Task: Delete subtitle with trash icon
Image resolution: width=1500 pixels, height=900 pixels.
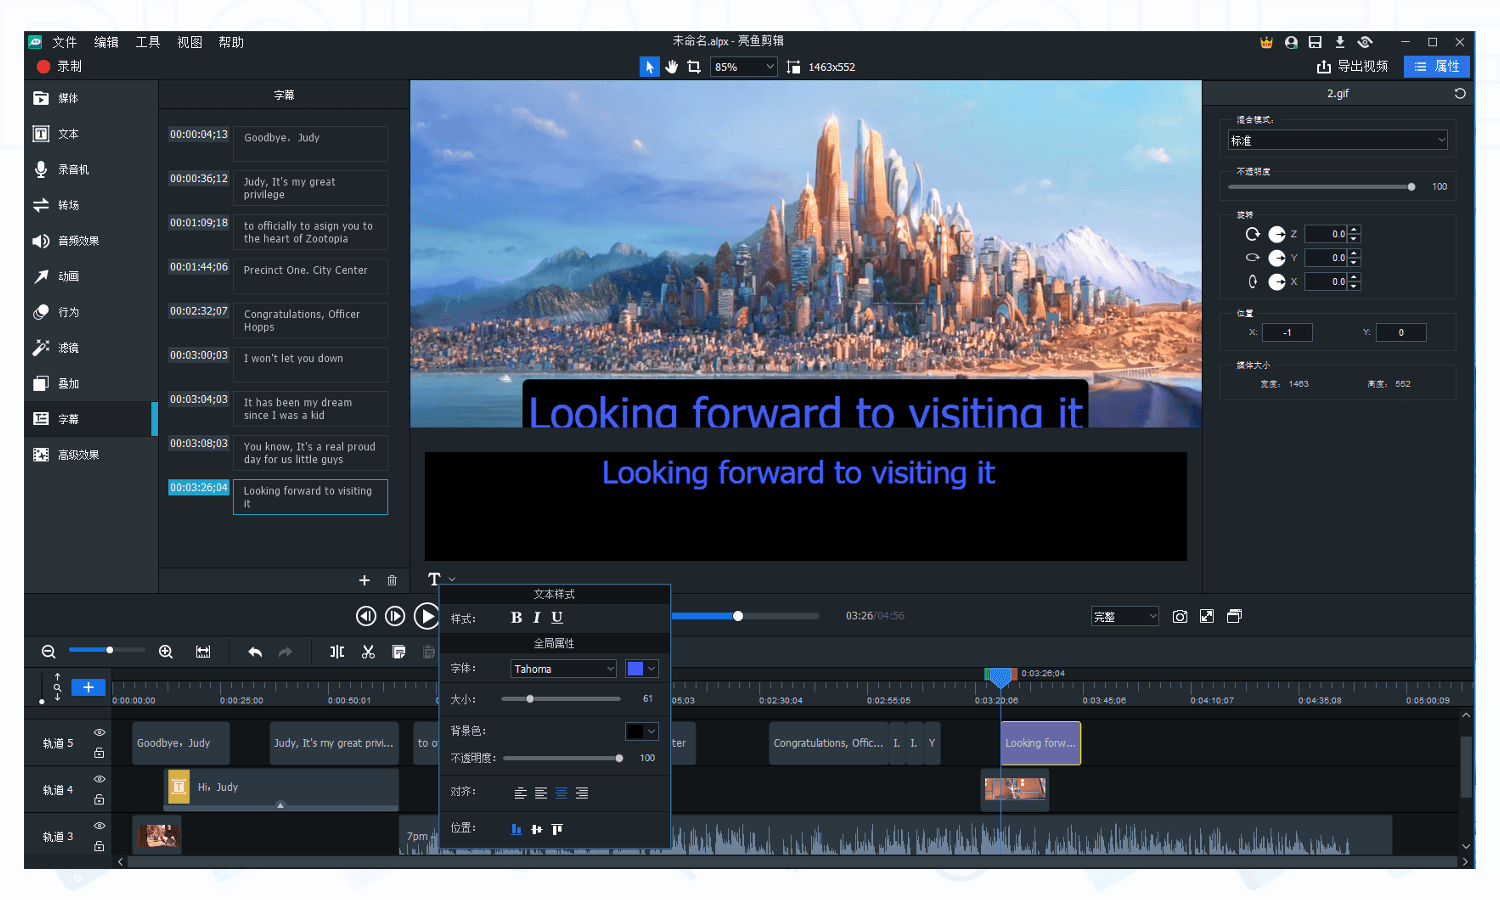Action: 392,581
